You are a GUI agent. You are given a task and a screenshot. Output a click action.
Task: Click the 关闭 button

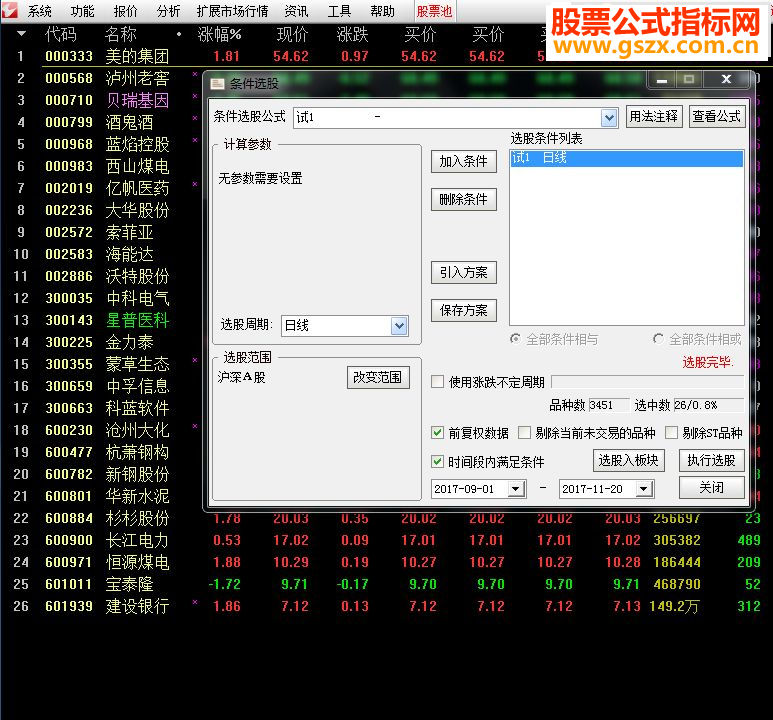coord(711,488)
